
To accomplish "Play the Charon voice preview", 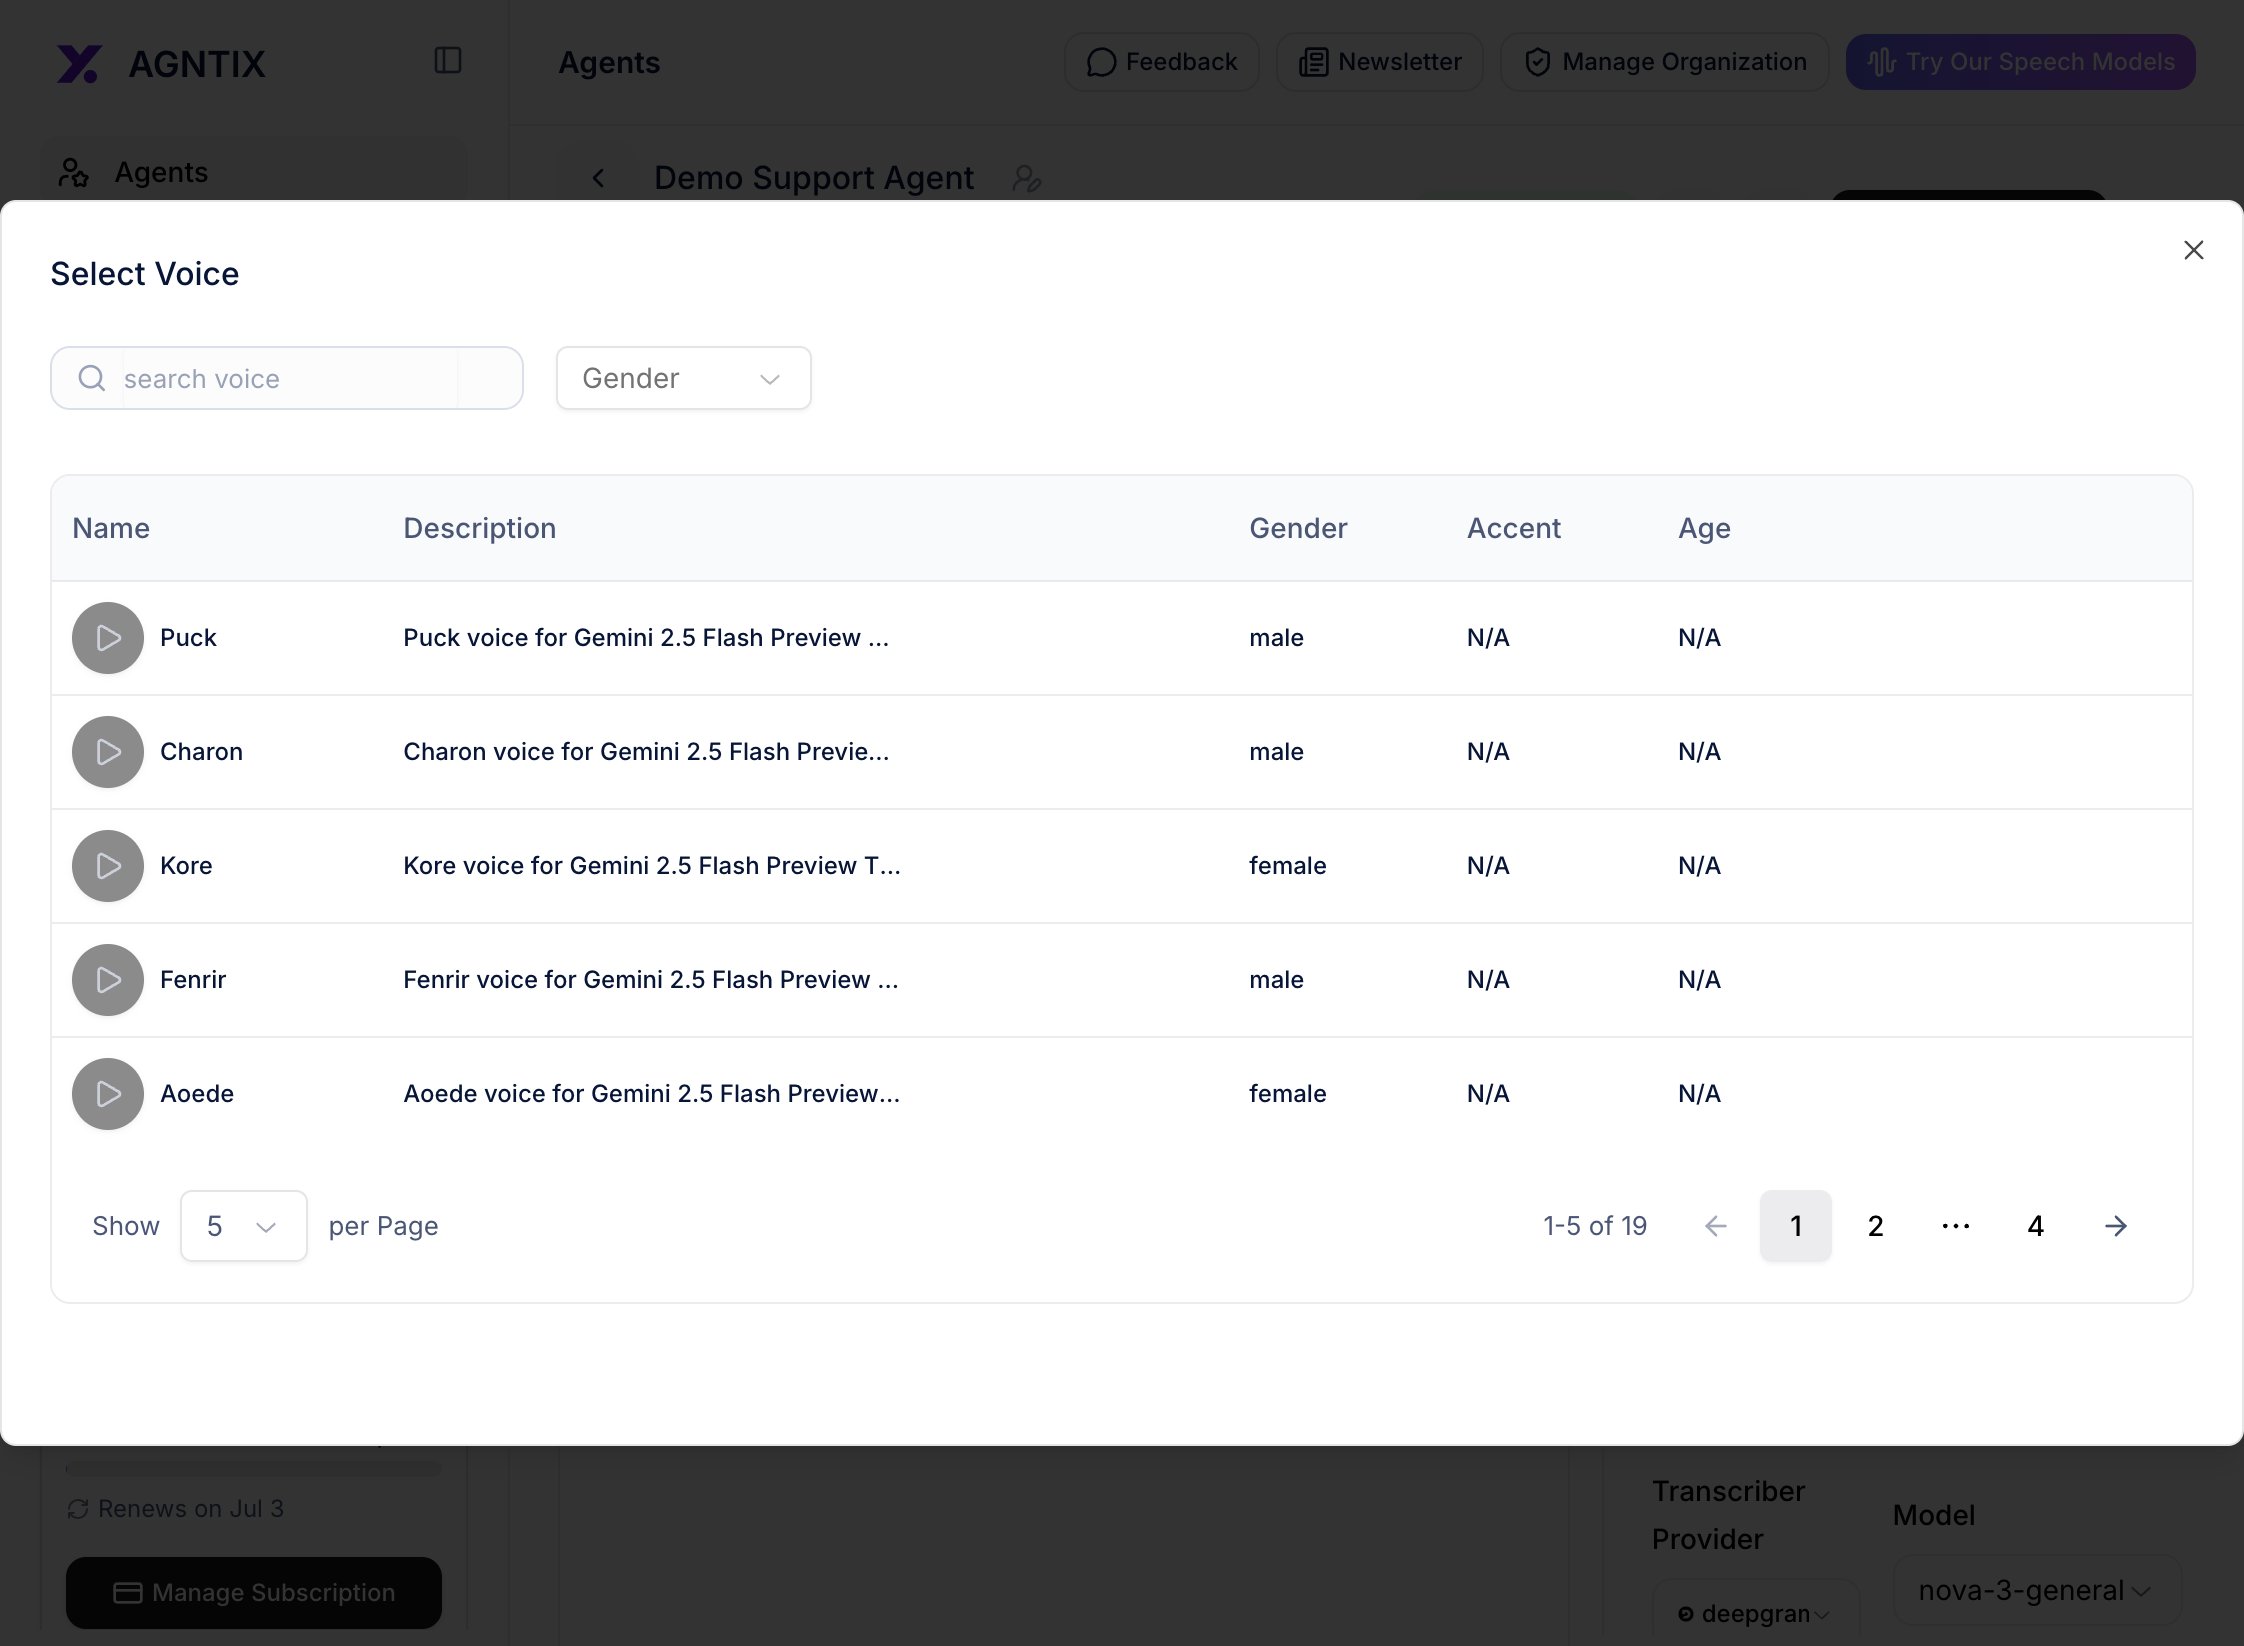I will point(108,752).
